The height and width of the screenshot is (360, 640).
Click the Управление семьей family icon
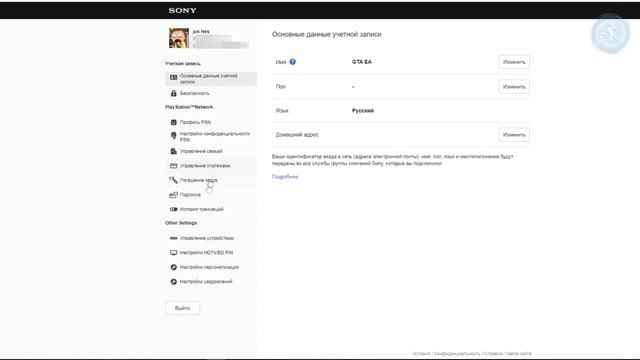pyautogui.click(x=173, y=151)
